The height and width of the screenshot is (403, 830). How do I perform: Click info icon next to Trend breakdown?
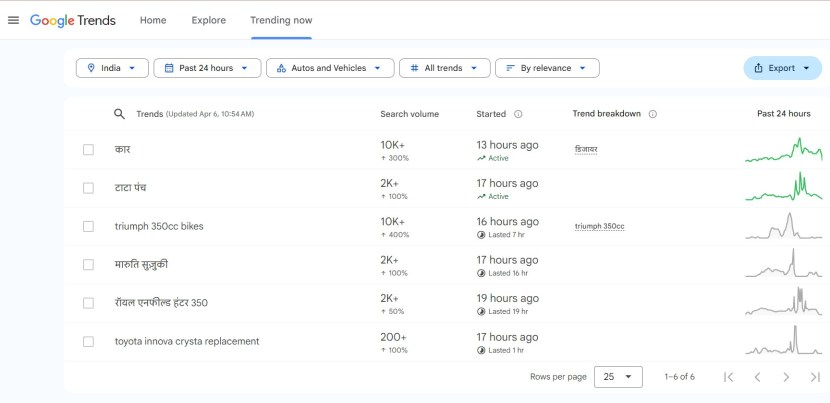click(653, 114)
